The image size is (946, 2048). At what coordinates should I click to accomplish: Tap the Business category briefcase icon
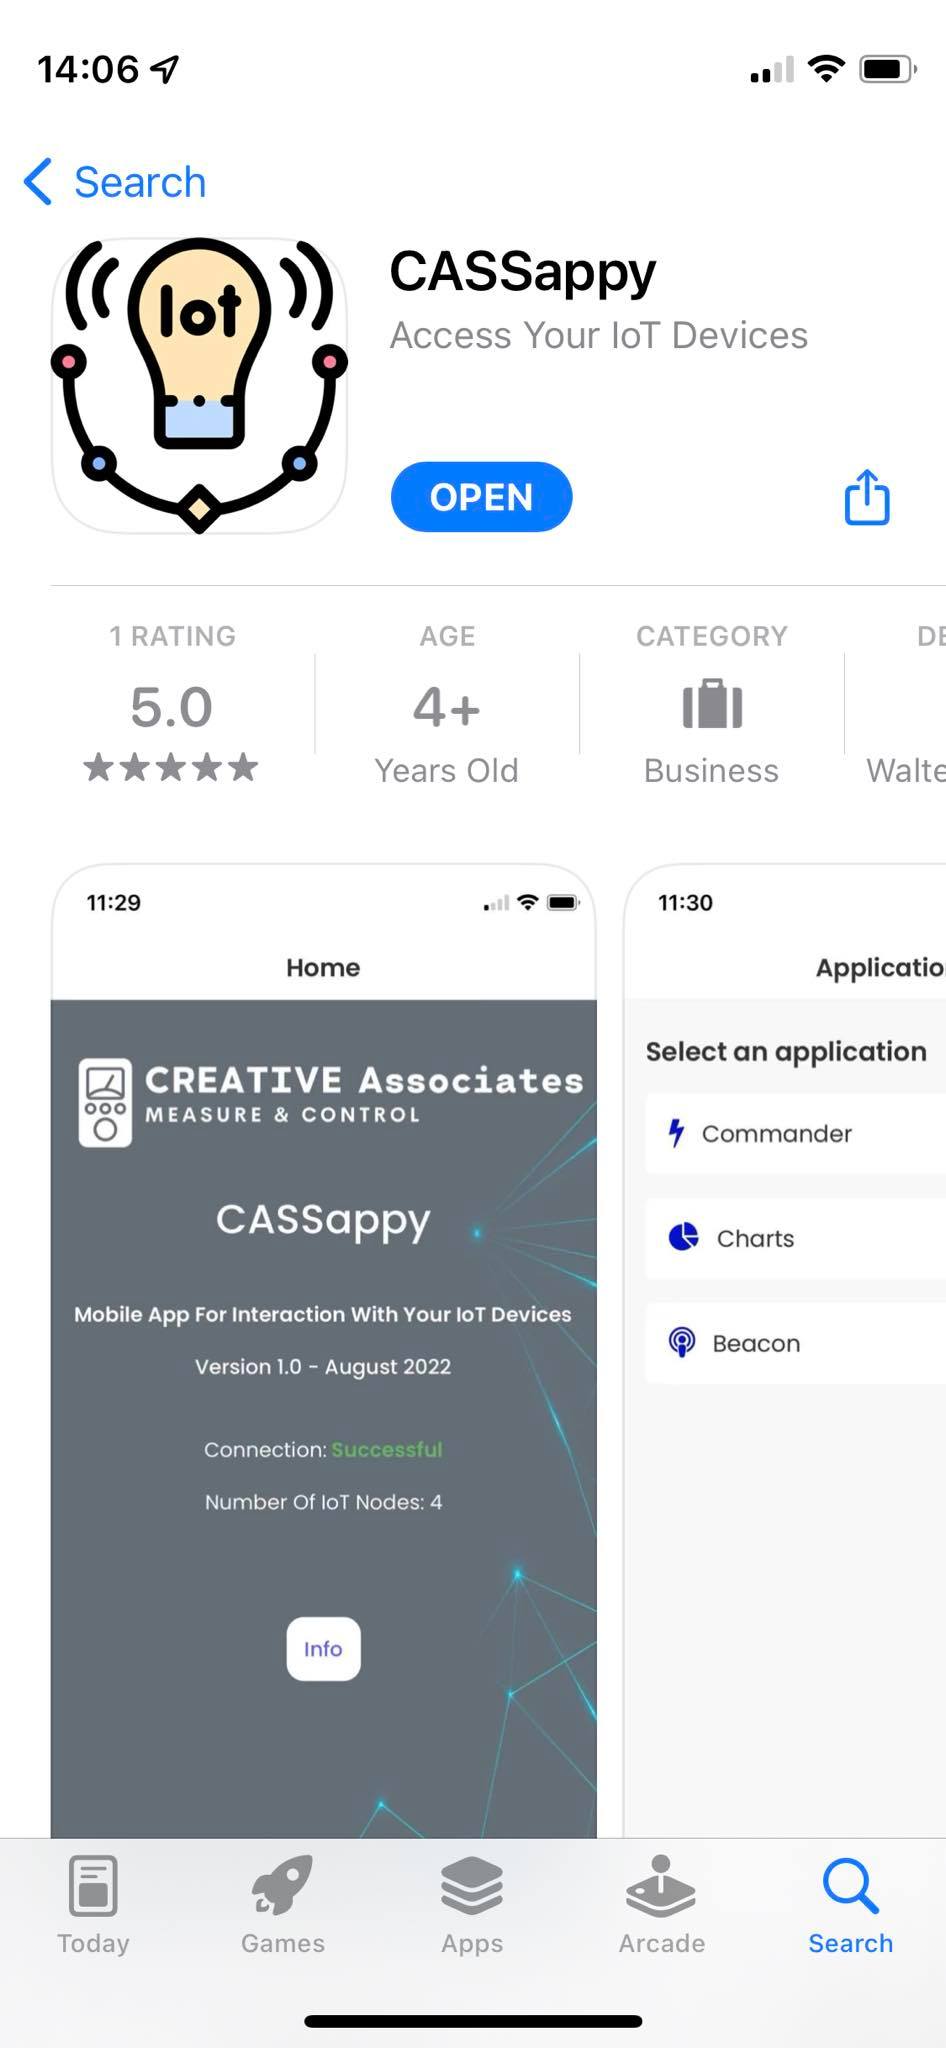click(x=712, y=704)
